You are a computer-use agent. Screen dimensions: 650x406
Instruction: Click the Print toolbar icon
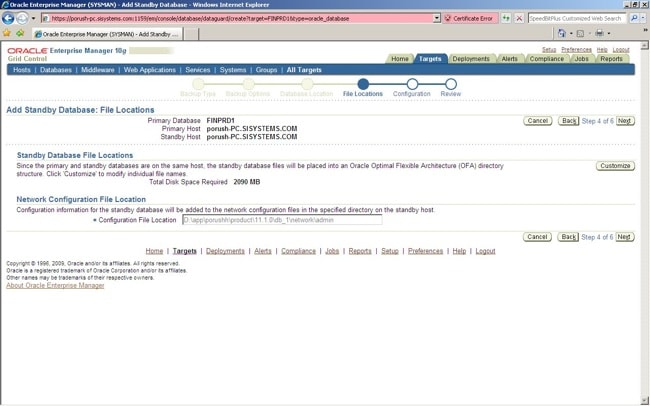coord(599,33)
